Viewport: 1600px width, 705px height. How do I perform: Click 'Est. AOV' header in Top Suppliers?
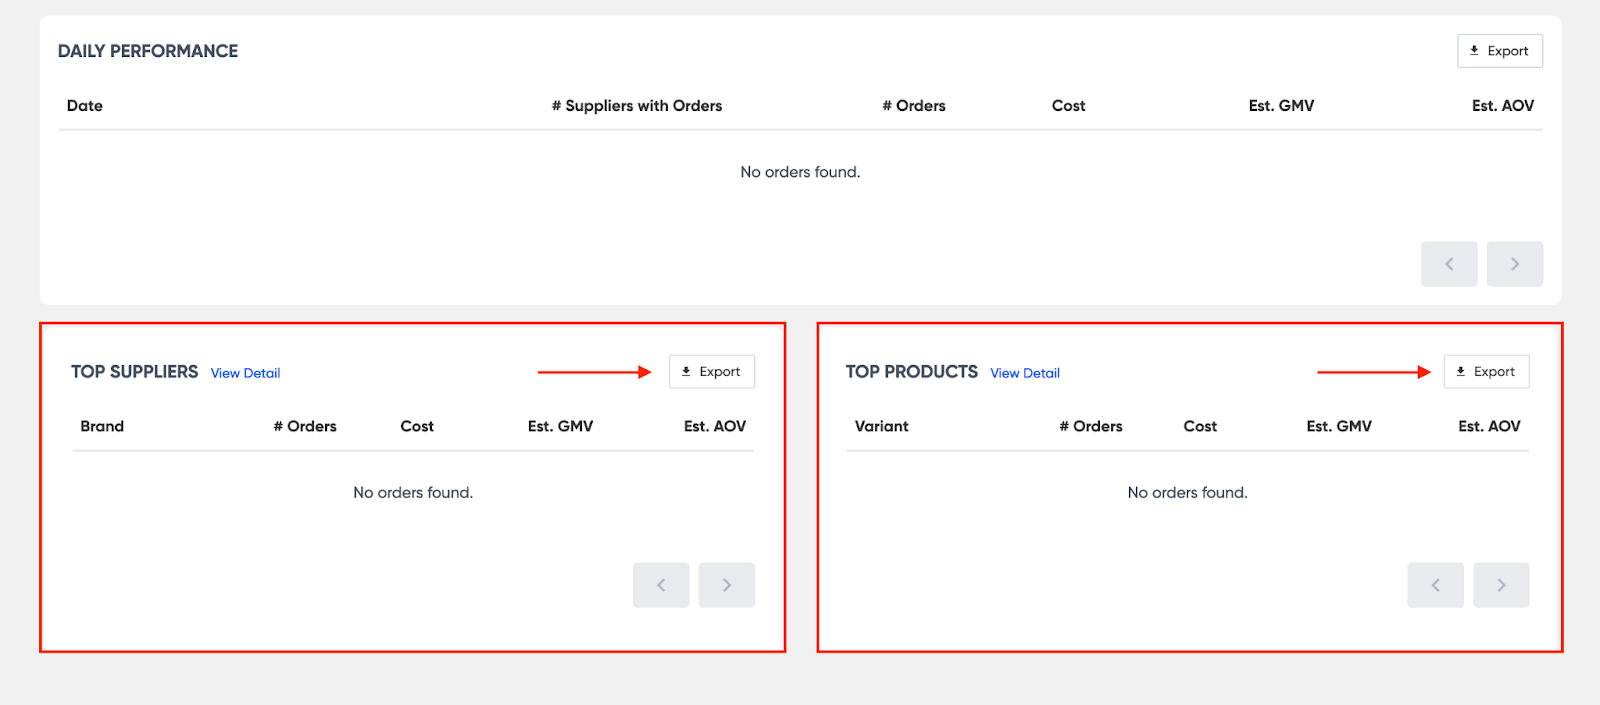pyautogui.click(x=715, y=426)
